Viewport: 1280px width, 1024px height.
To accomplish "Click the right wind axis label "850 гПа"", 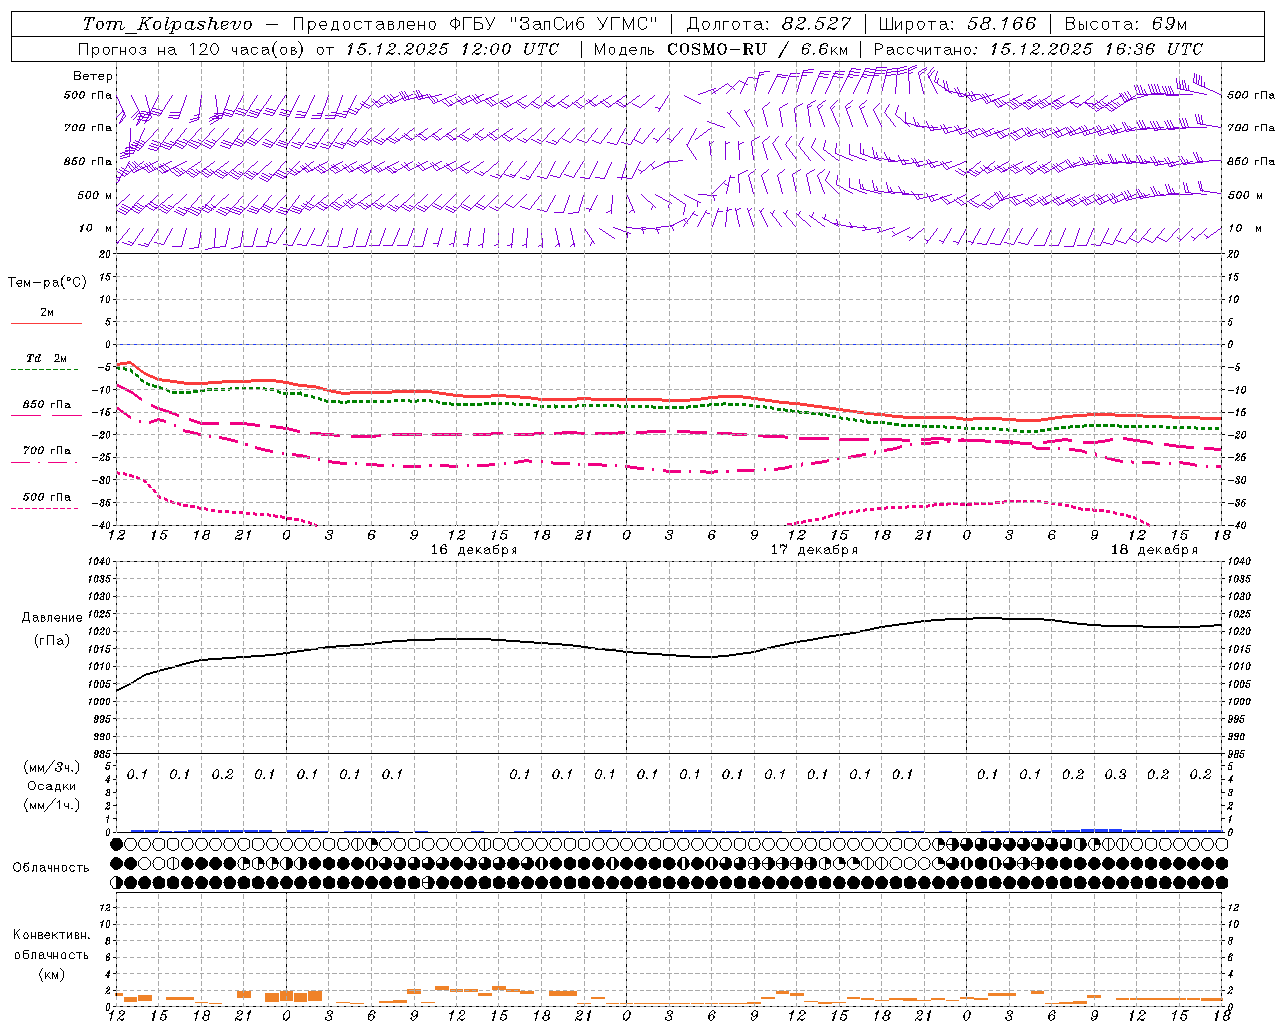I will 1250,161.
